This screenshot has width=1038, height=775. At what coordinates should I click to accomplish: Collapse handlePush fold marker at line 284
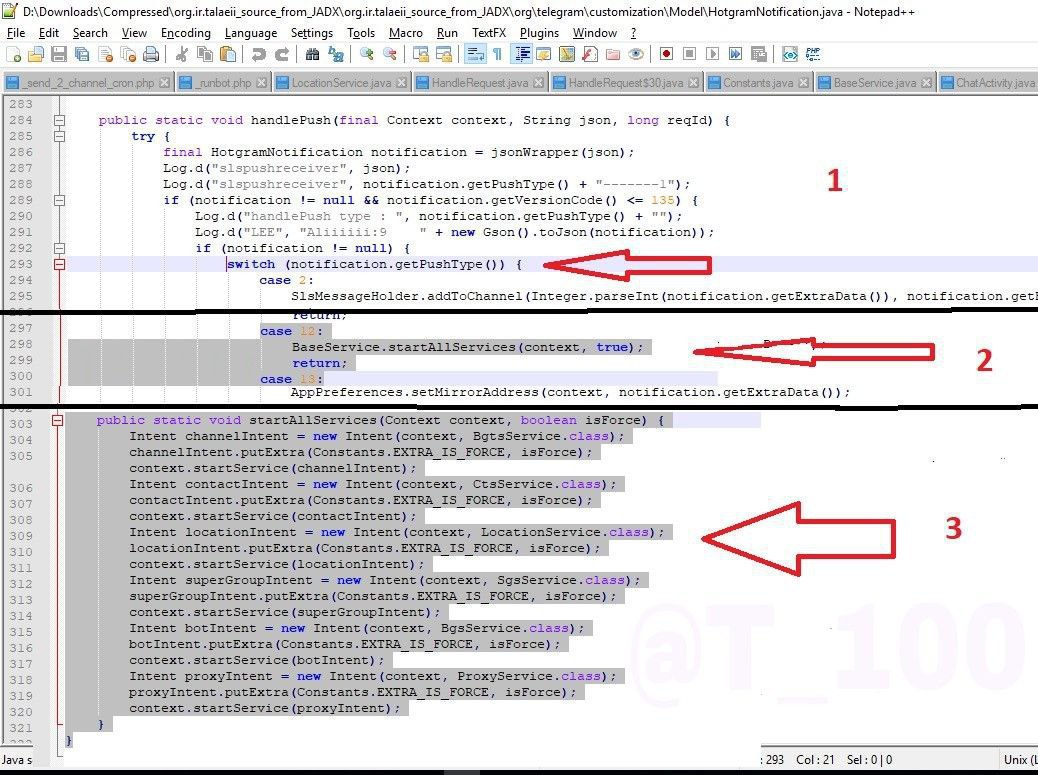pos(60,120)
